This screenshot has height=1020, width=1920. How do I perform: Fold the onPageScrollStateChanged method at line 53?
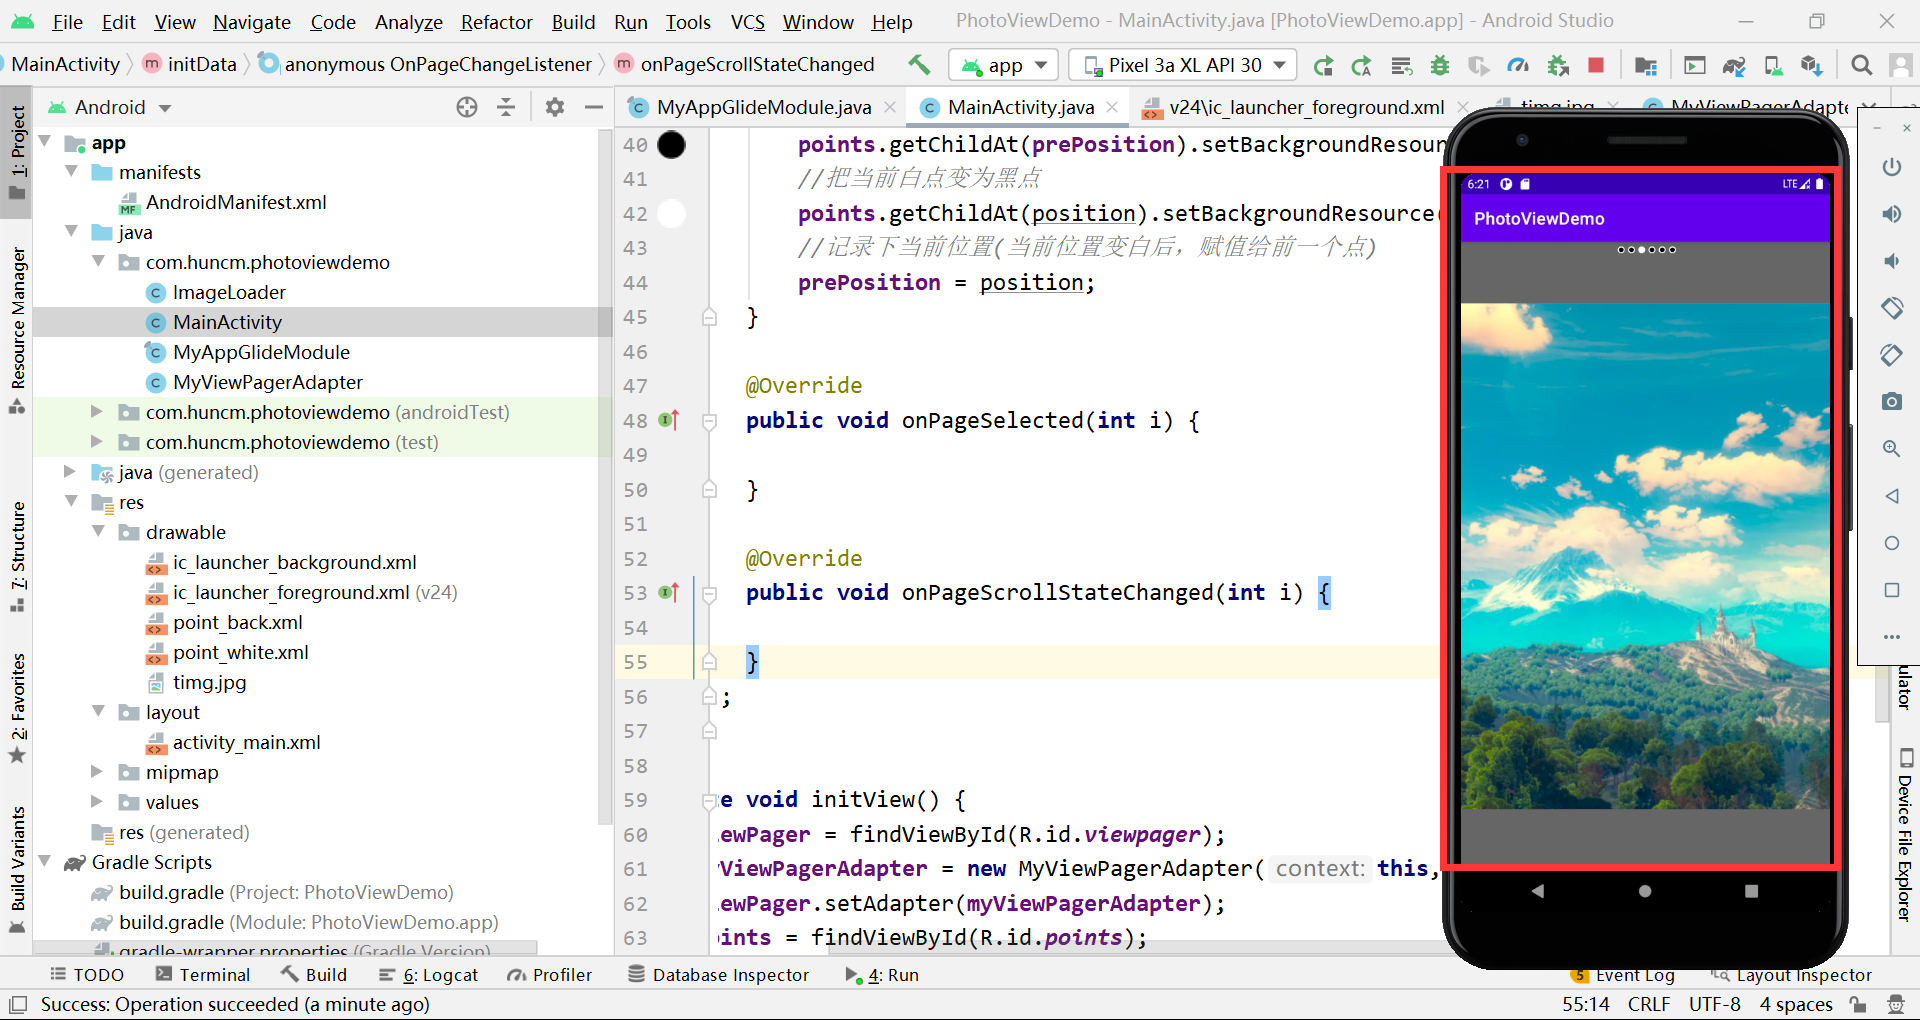(x=709, y=594)
